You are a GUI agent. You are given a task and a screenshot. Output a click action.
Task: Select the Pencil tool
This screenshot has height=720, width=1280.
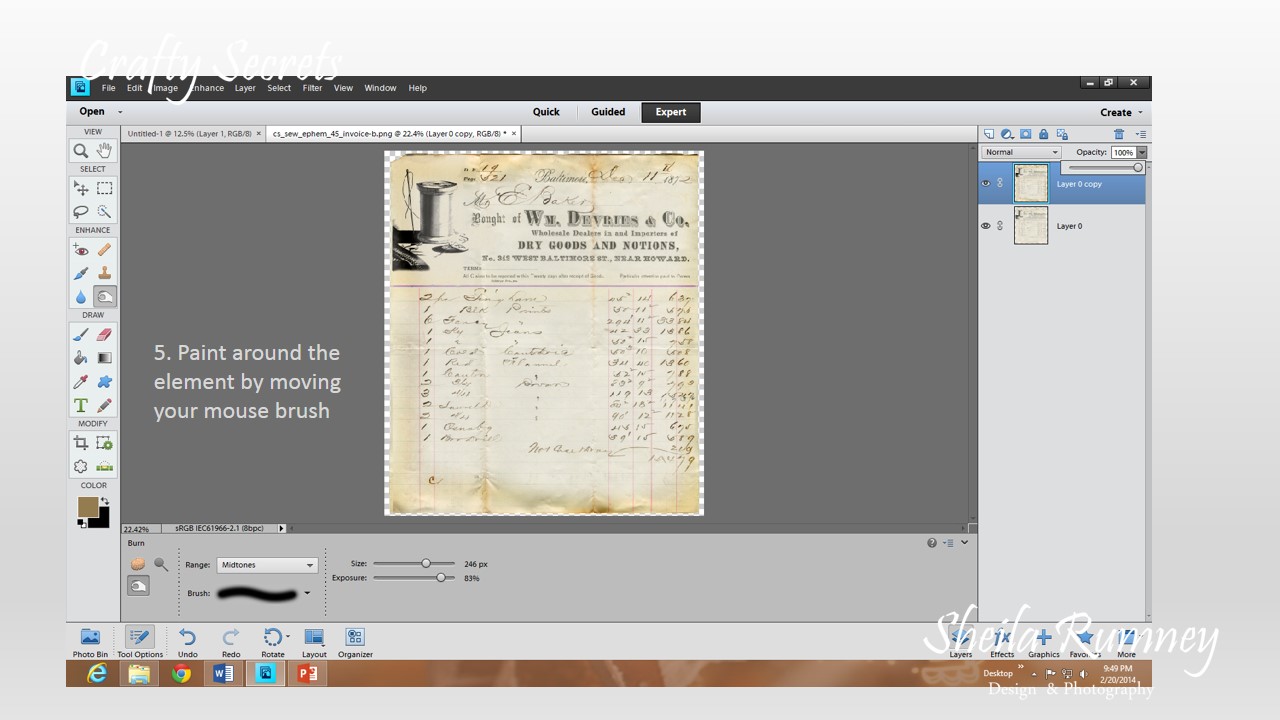tap(104, 405)
